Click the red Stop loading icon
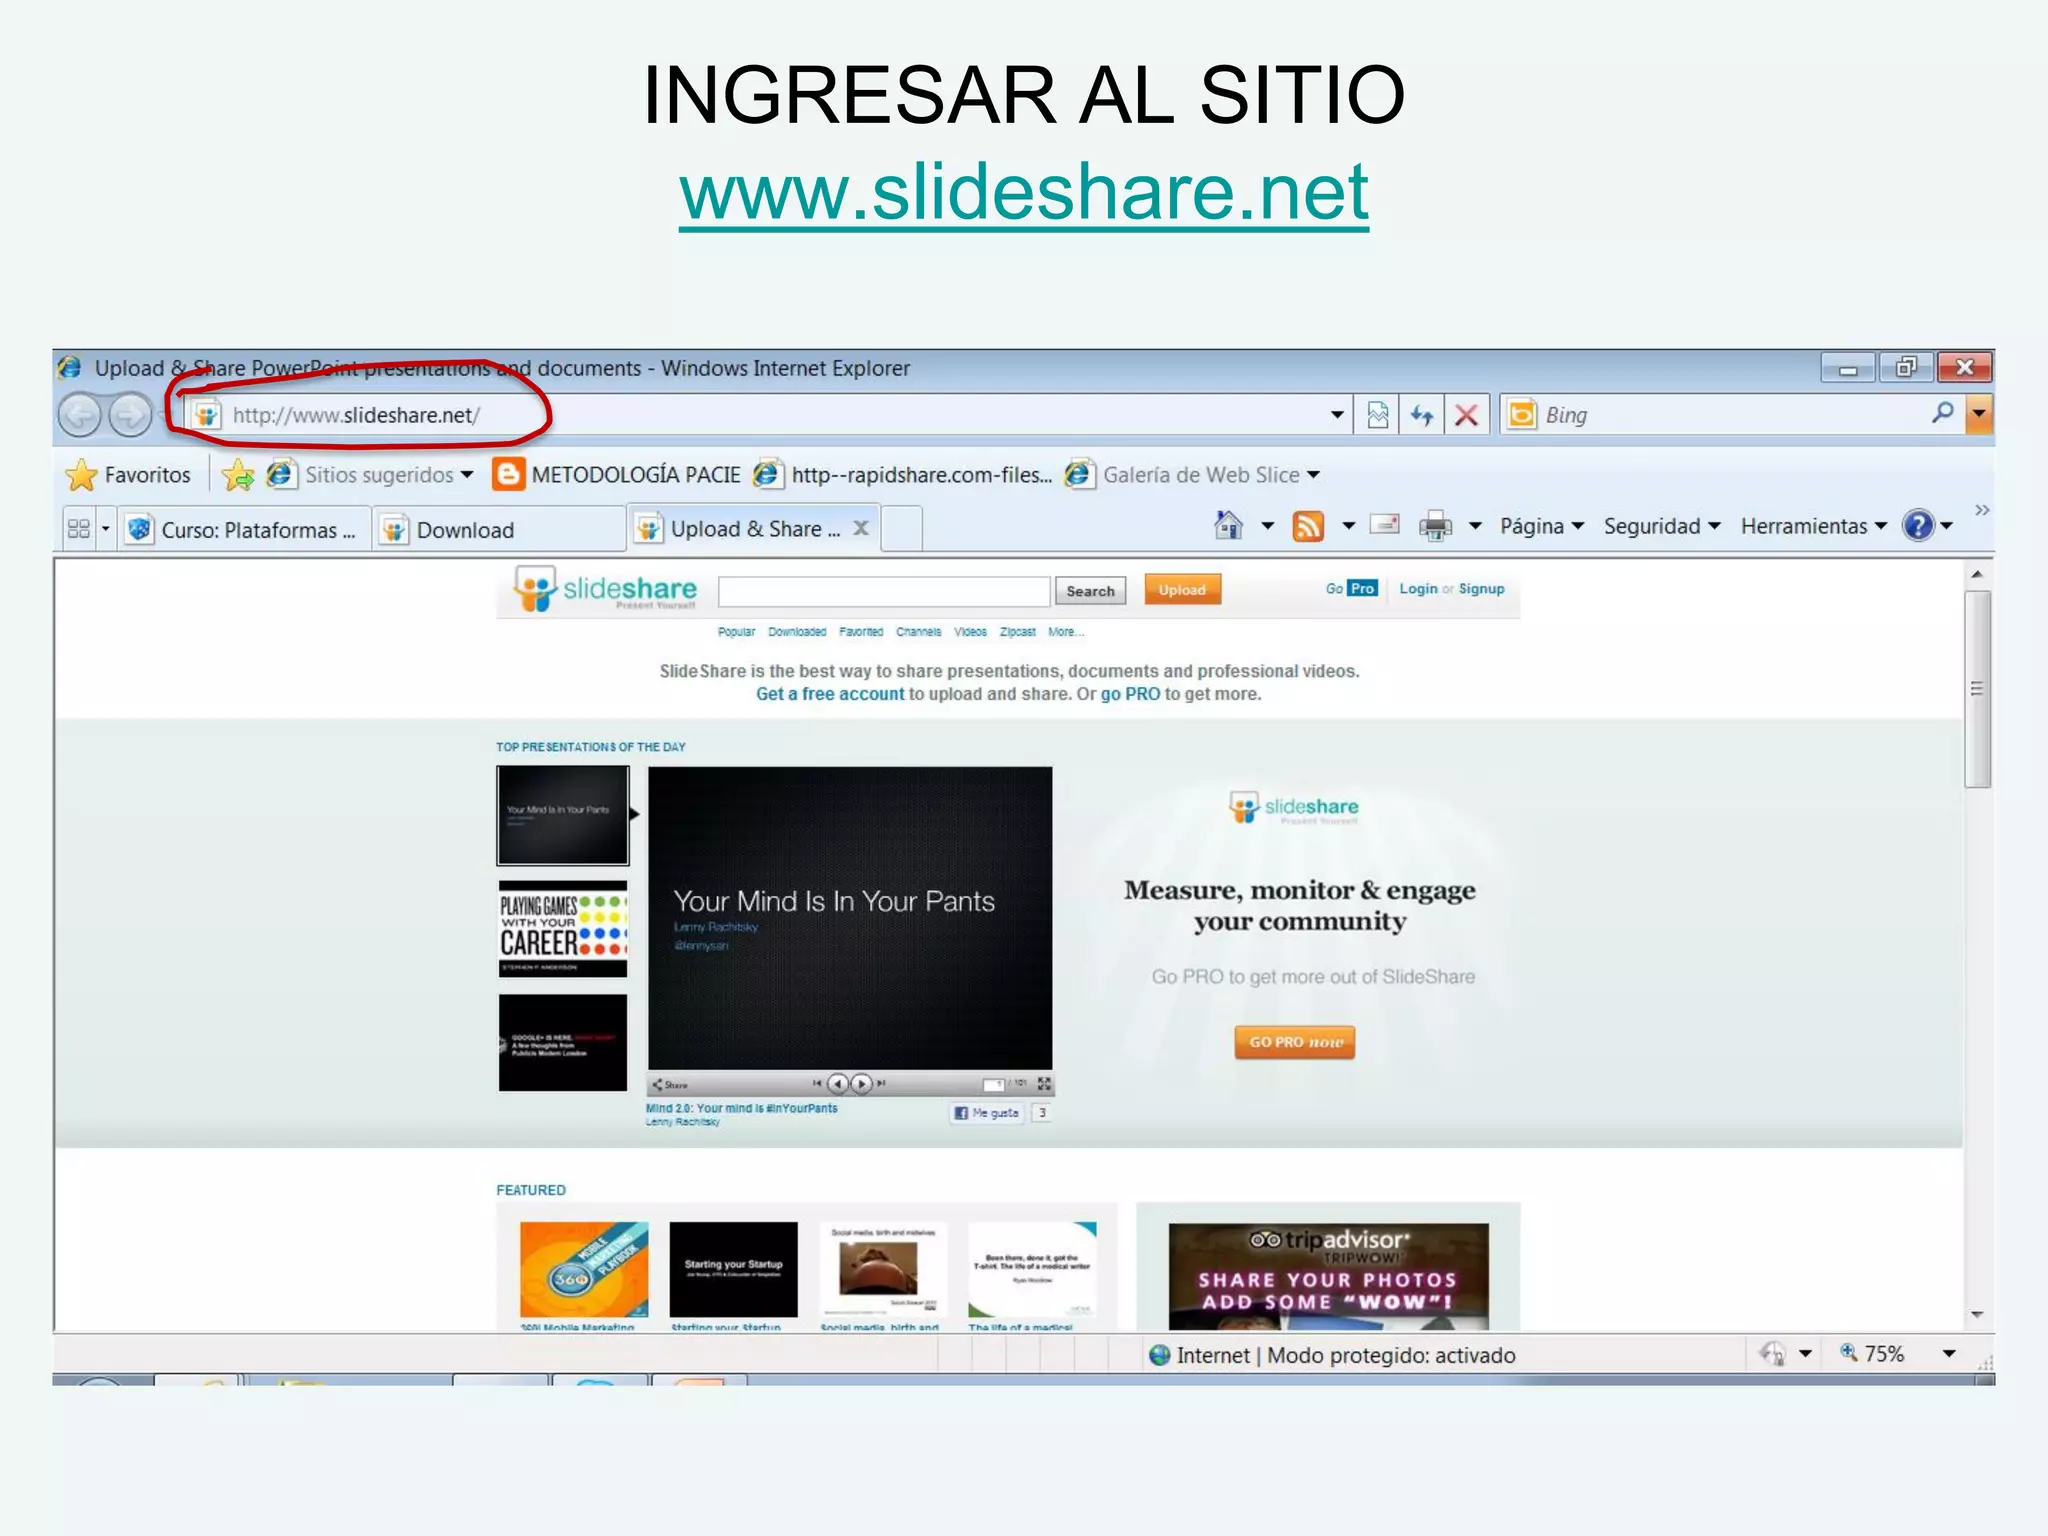 (1466, 414)
